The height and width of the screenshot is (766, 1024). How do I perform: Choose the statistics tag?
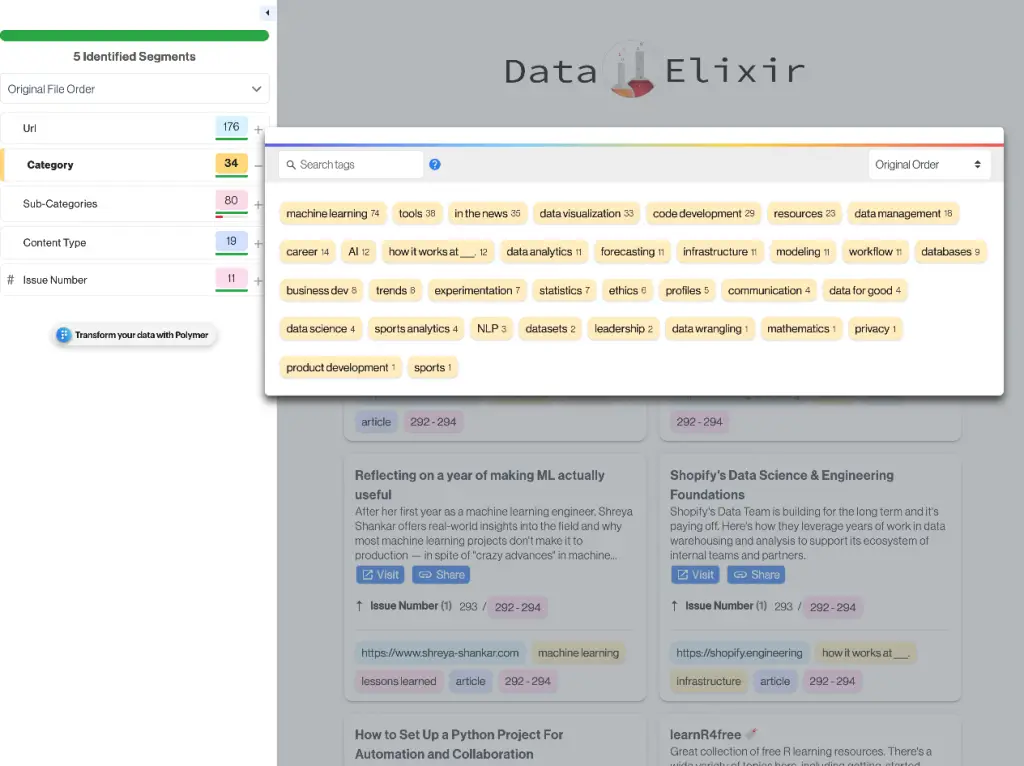564,290
